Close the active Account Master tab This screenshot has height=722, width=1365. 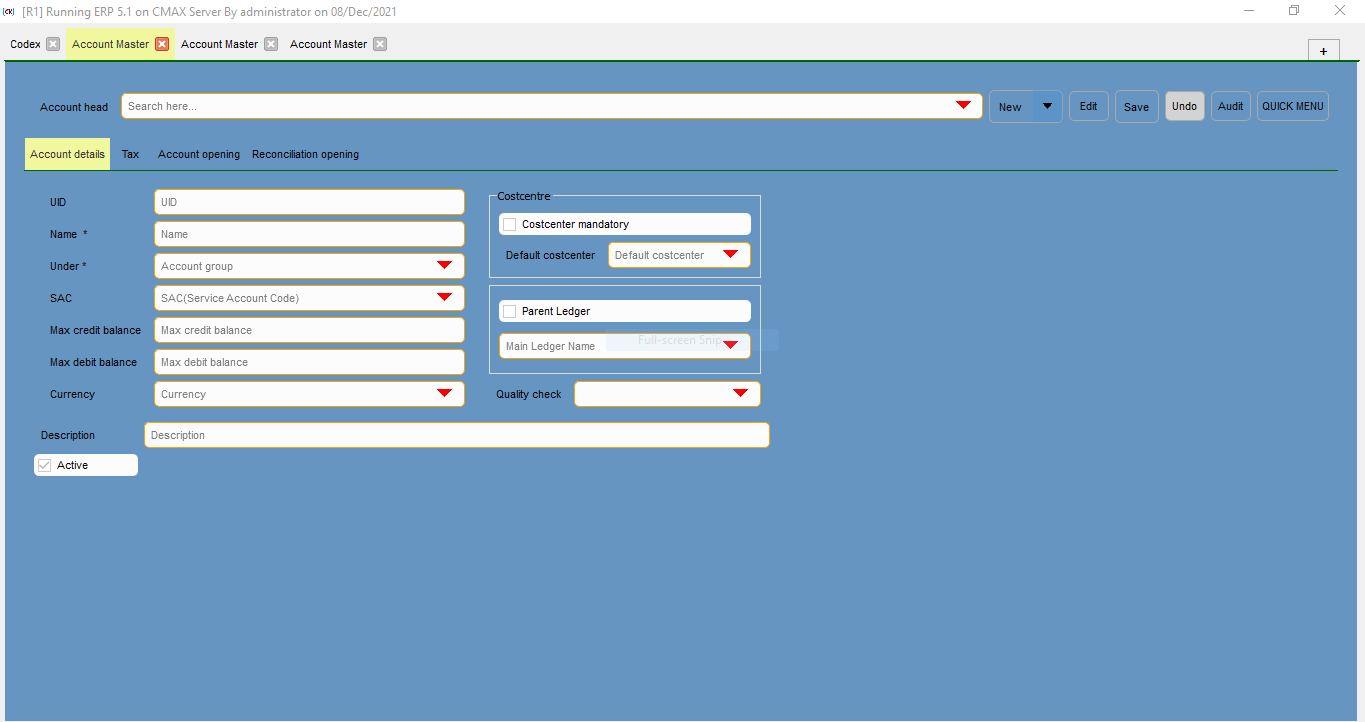point(162,44)
